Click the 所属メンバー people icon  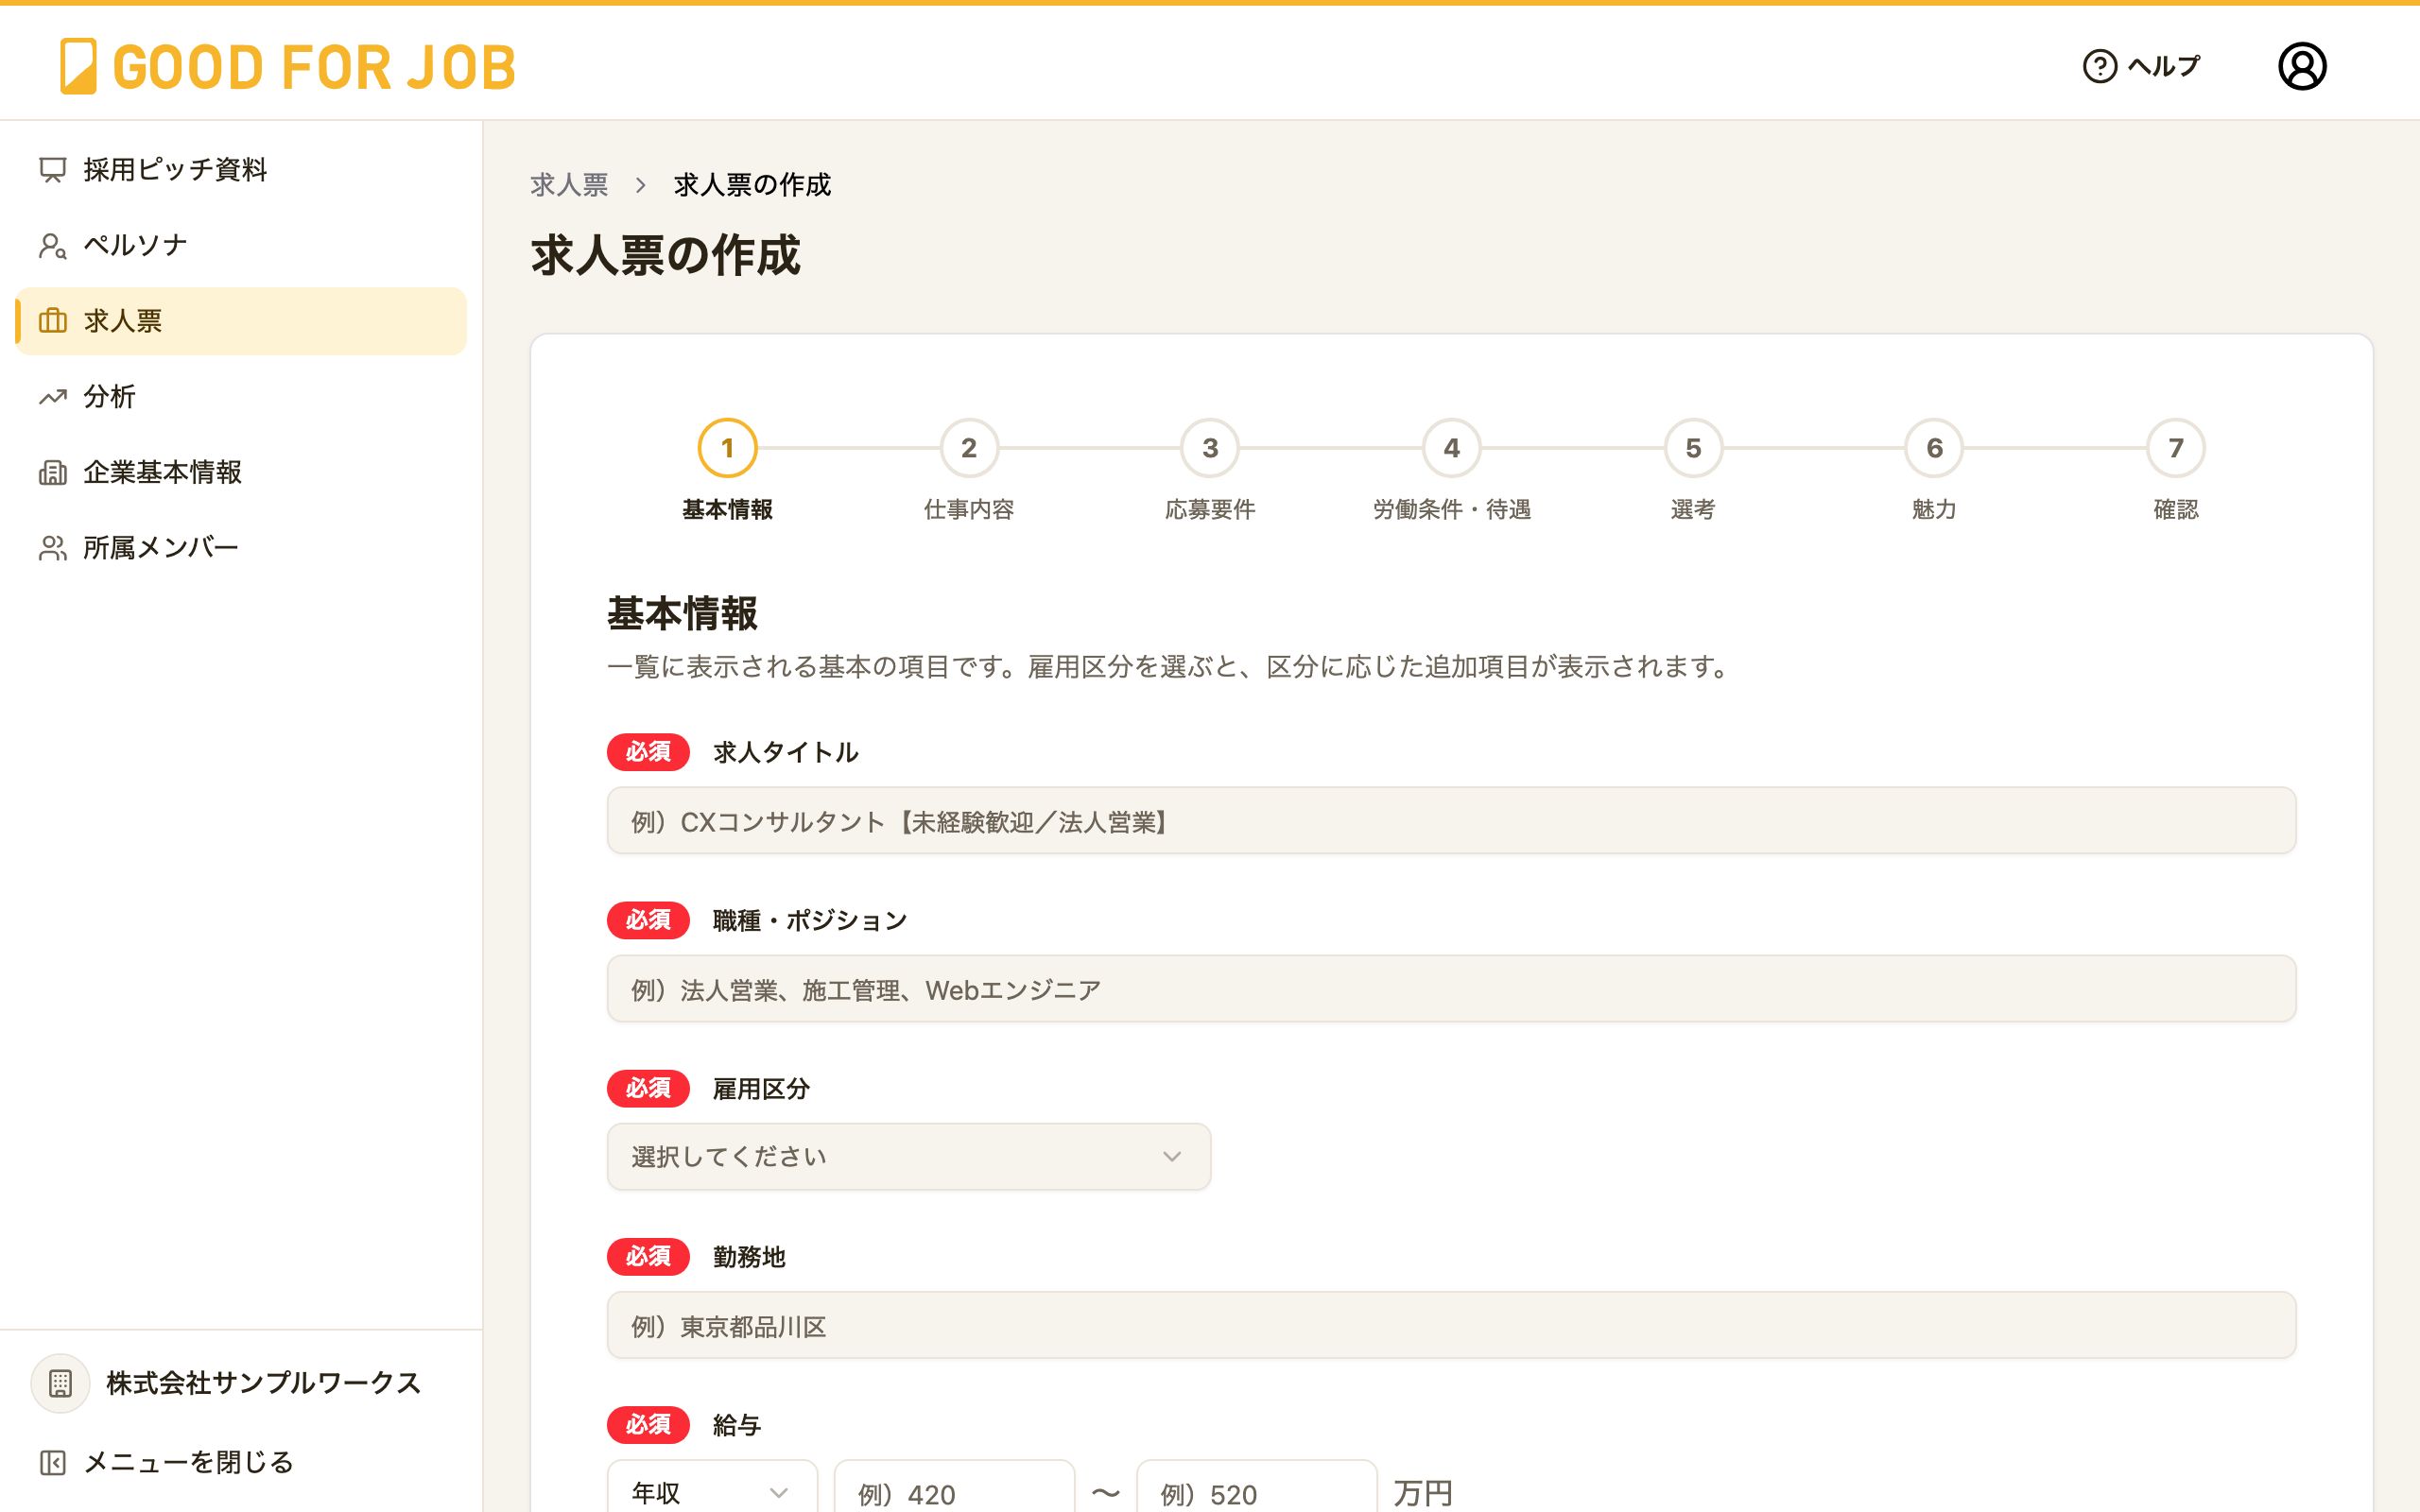[53, 548]
